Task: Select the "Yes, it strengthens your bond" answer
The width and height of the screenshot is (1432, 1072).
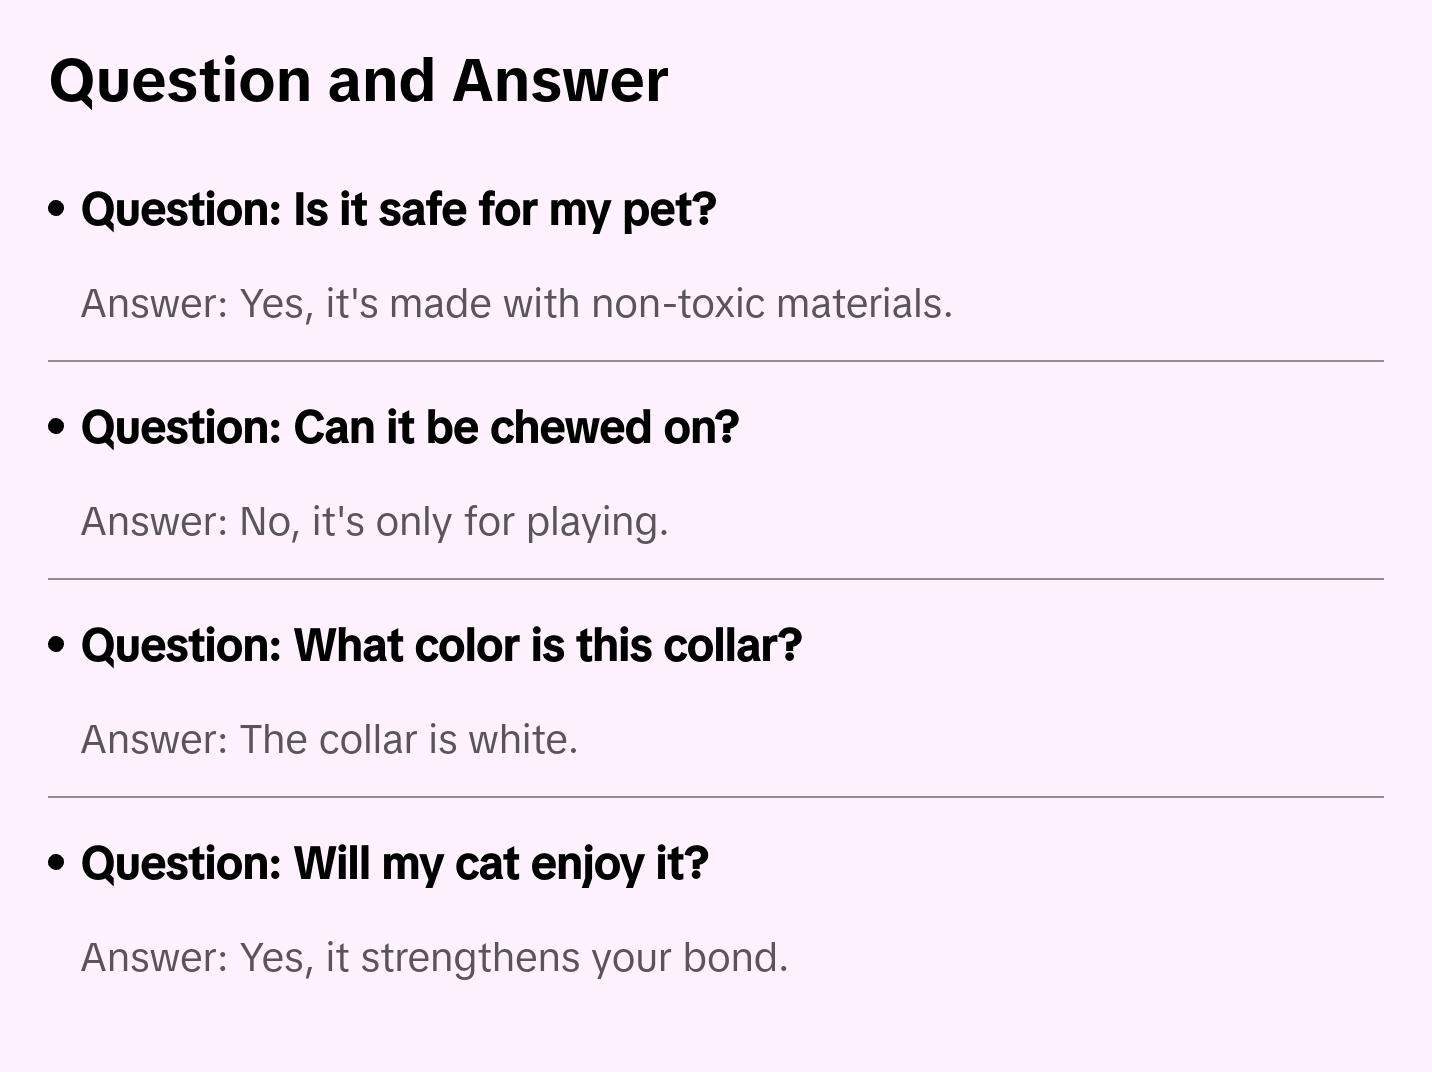Action: (434, 957)
